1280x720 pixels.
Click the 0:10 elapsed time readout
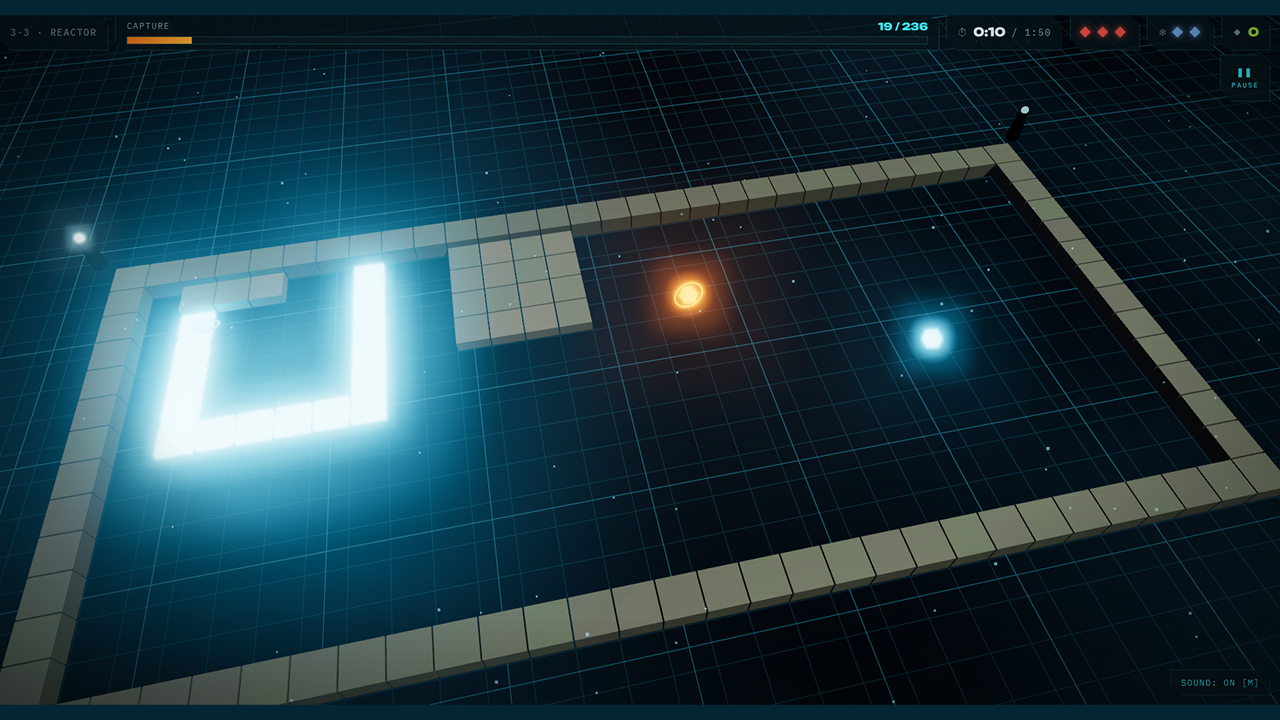[989, 32]
